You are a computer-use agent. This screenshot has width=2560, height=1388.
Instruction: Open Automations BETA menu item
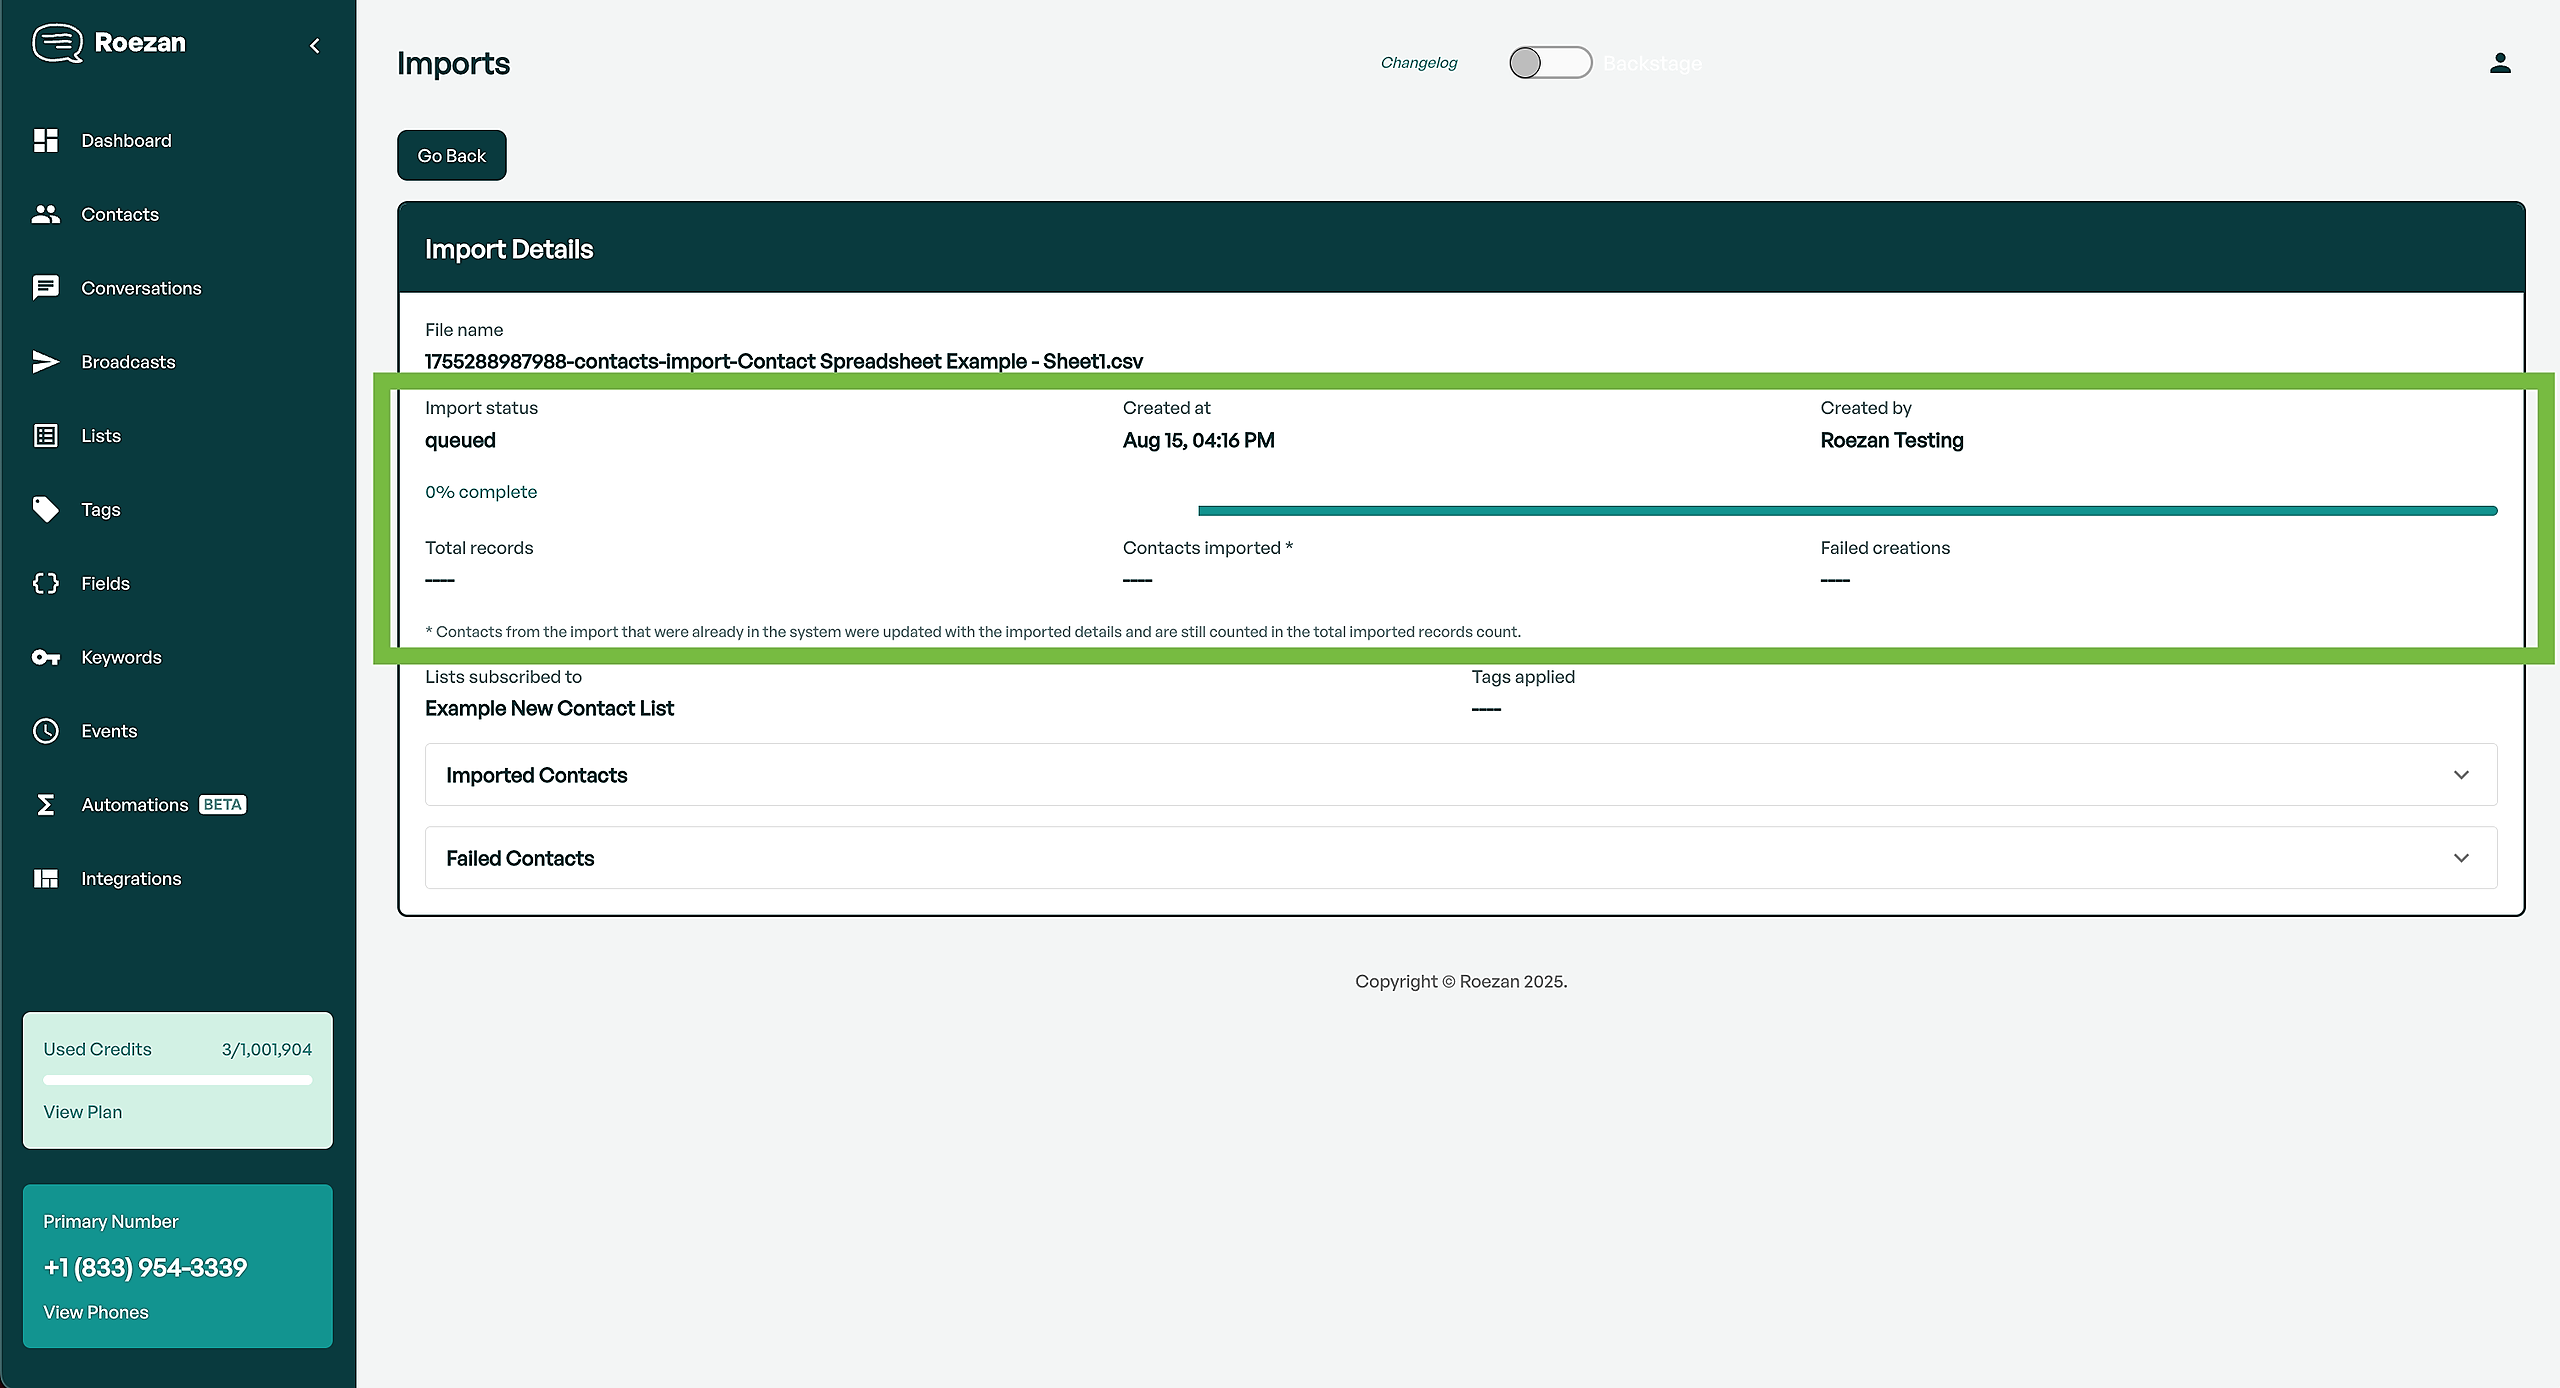[x=135, y=805]
